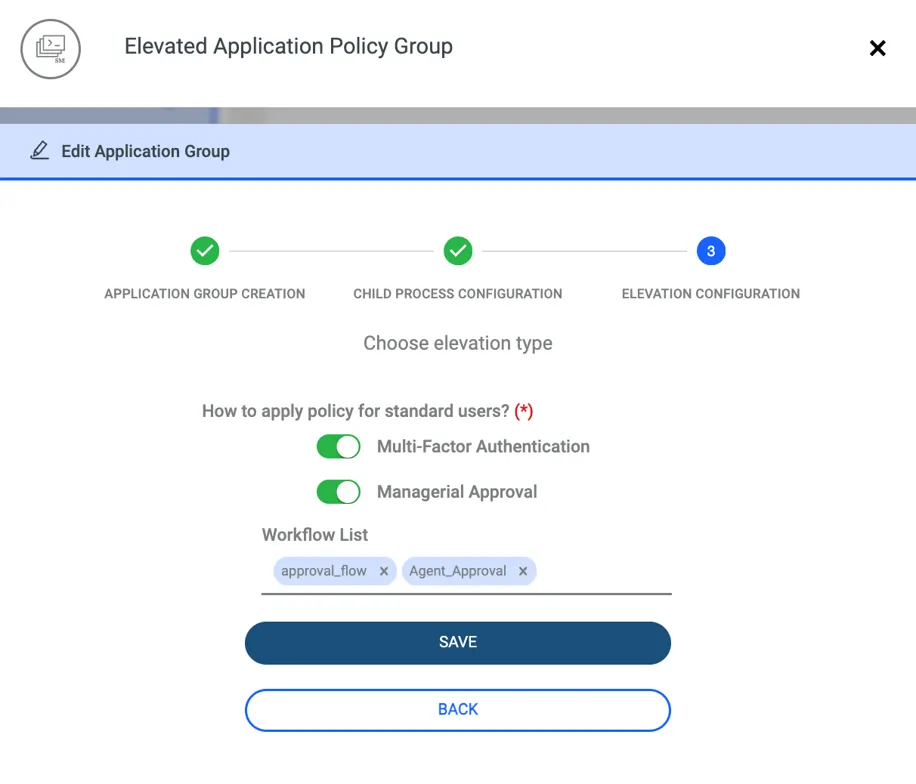Screen dimensions: 916x784
Task: Disable the Managerial Approval switch
Action: pos(338,492)
